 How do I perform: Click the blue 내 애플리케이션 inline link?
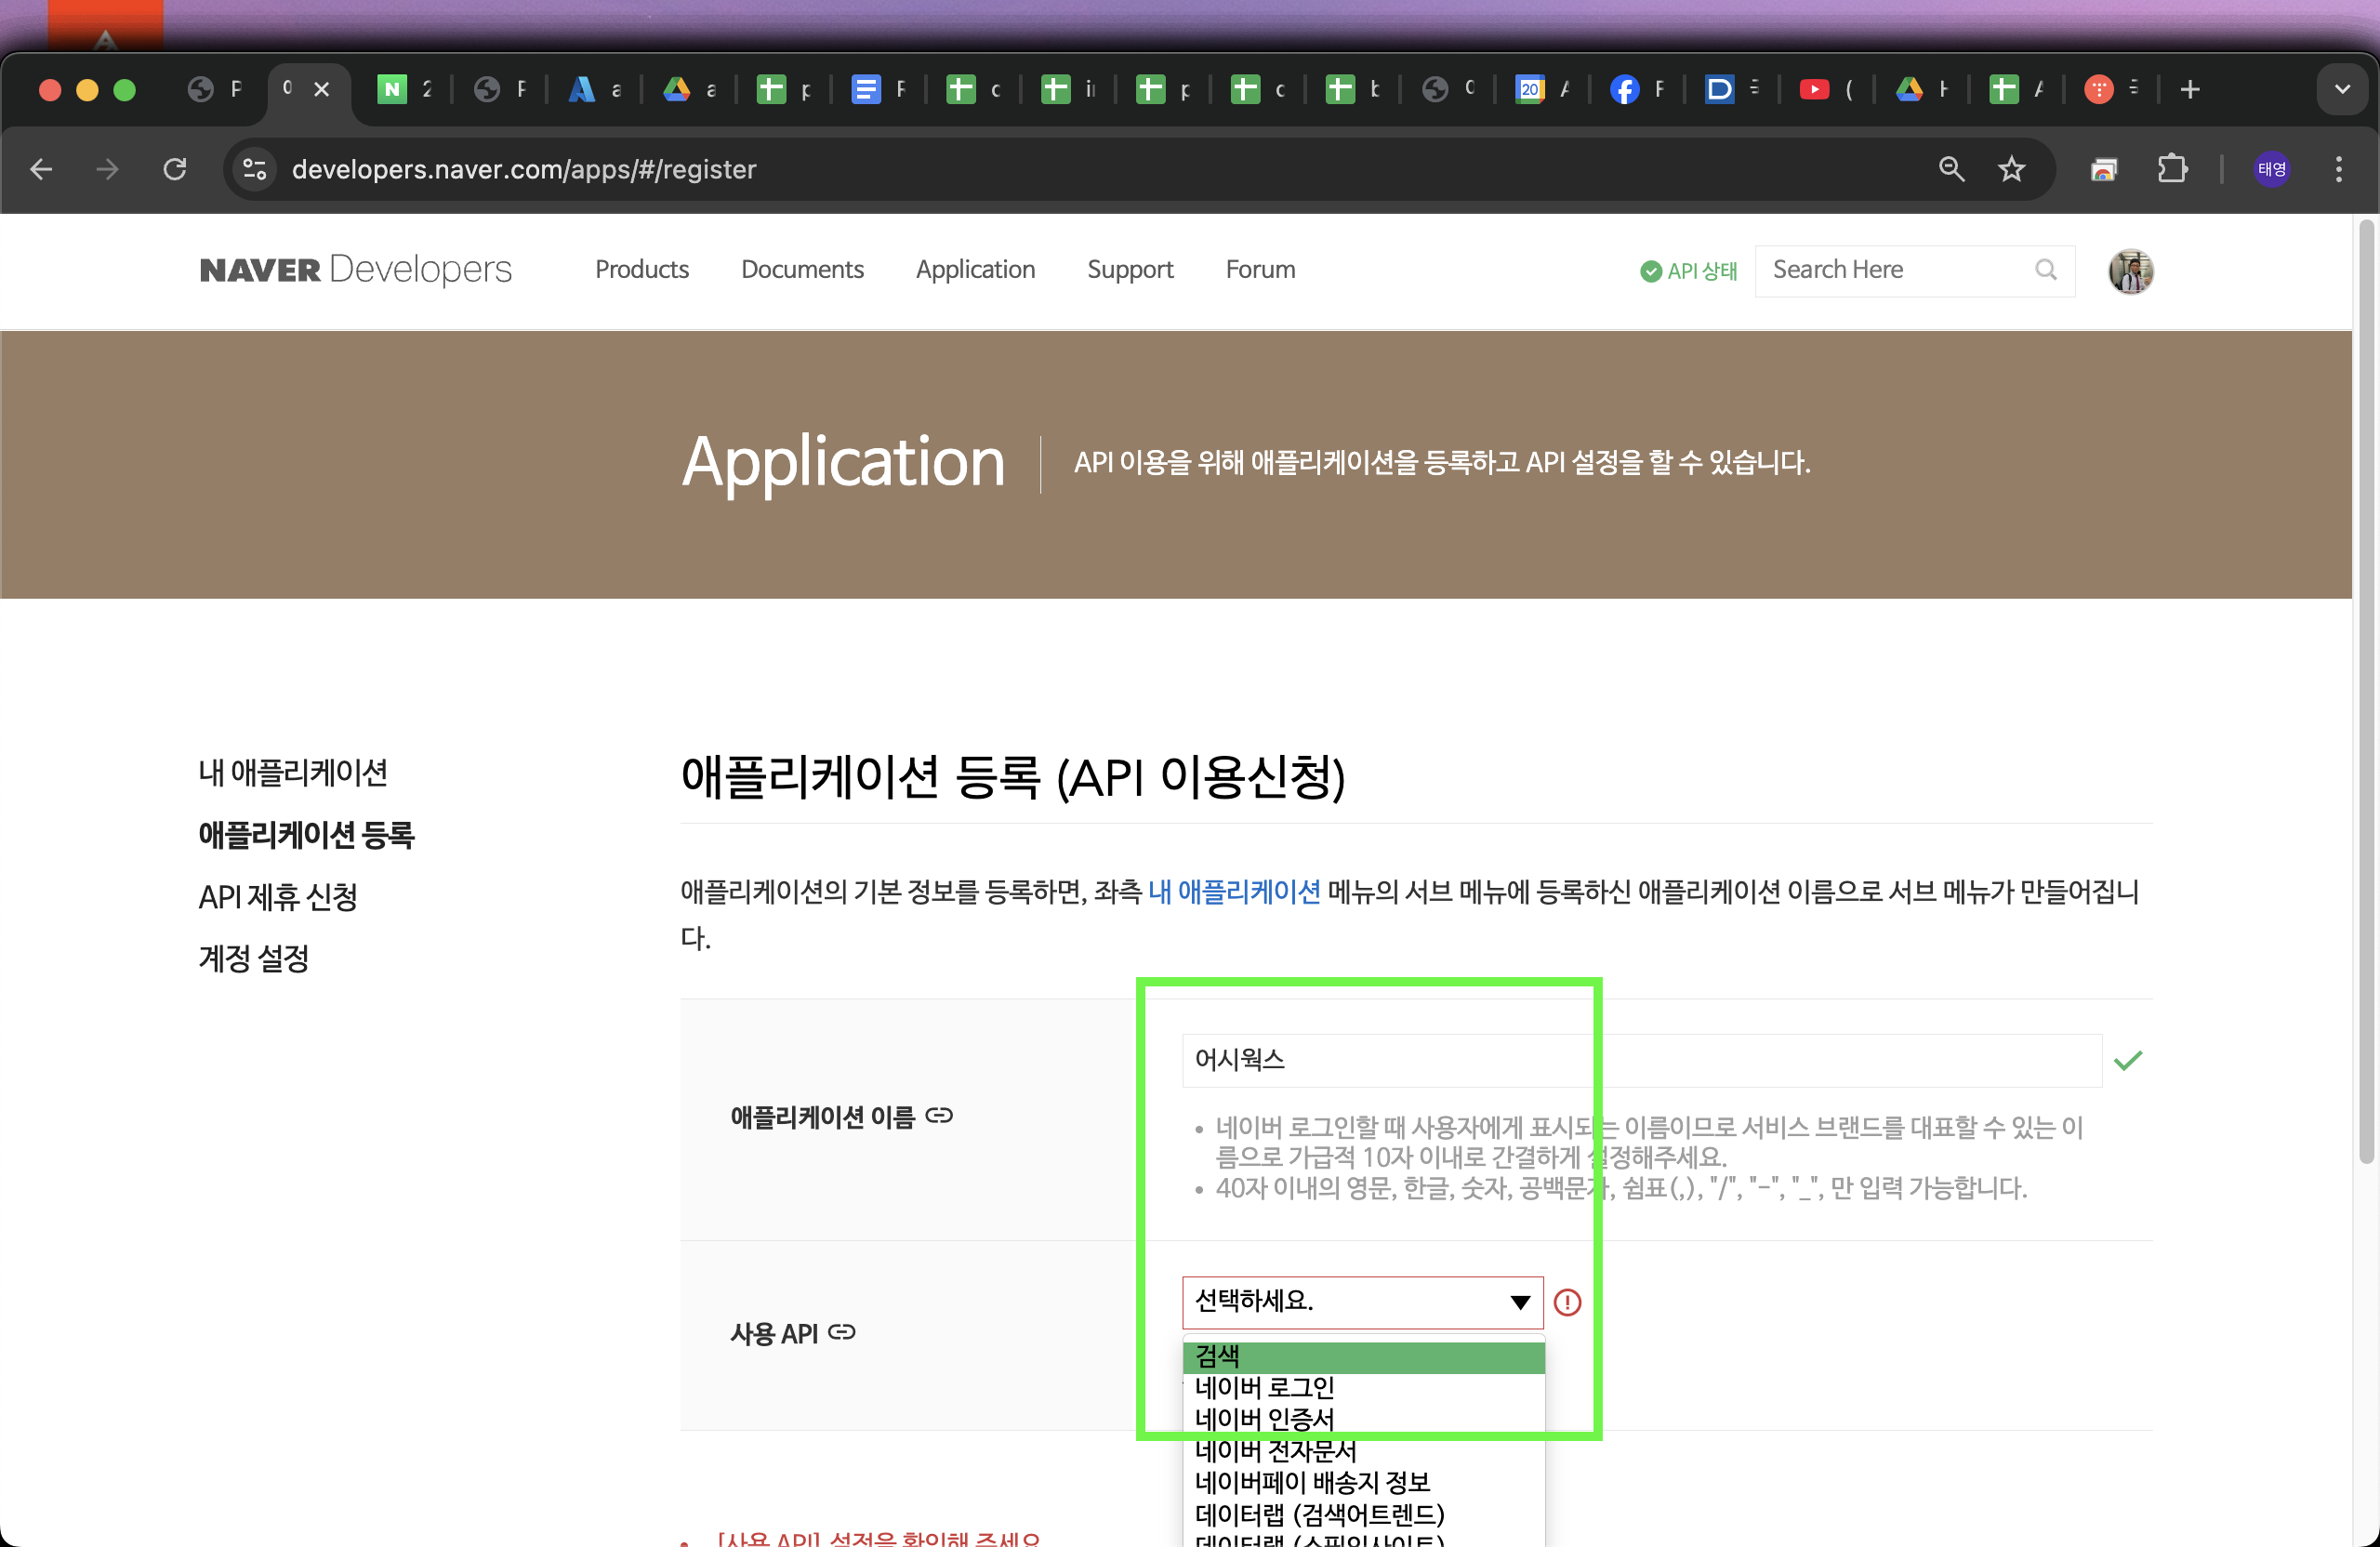[x=1234, y=891]
